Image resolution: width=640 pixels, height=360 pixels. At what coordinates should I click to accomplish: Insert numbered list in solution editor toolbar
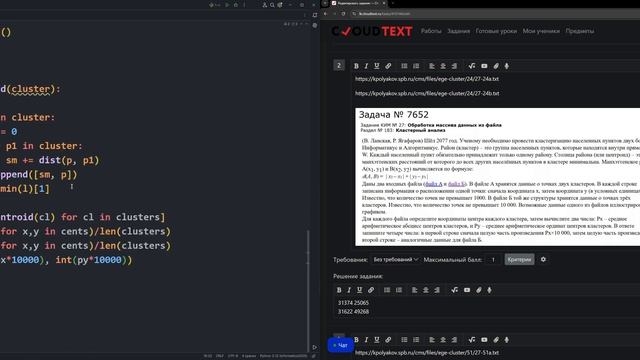pos(399,290)
